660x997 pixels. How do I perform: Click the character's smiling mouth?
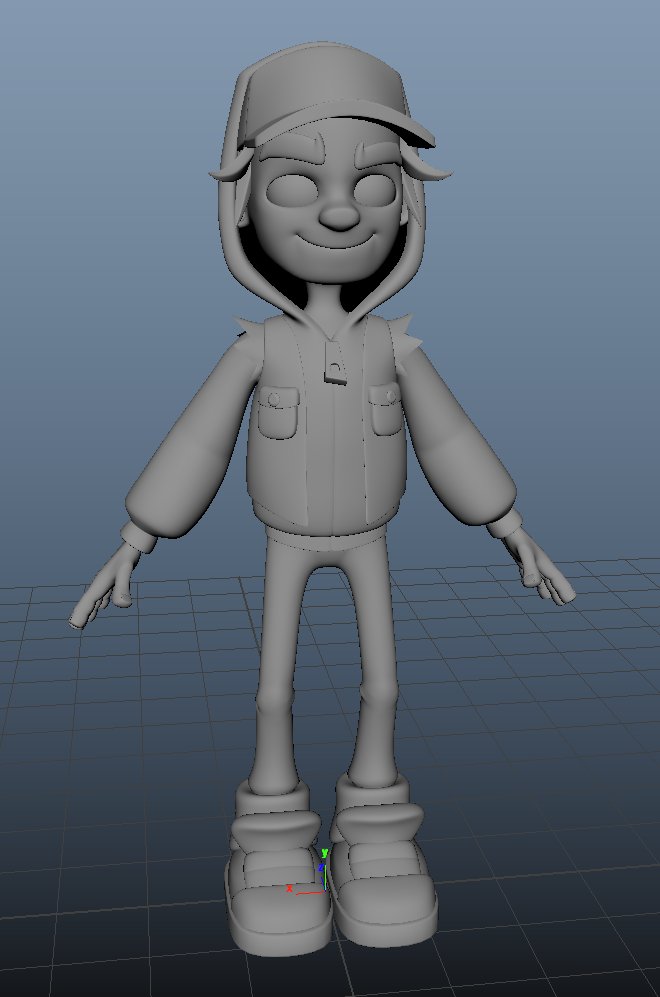click(337, 242)
